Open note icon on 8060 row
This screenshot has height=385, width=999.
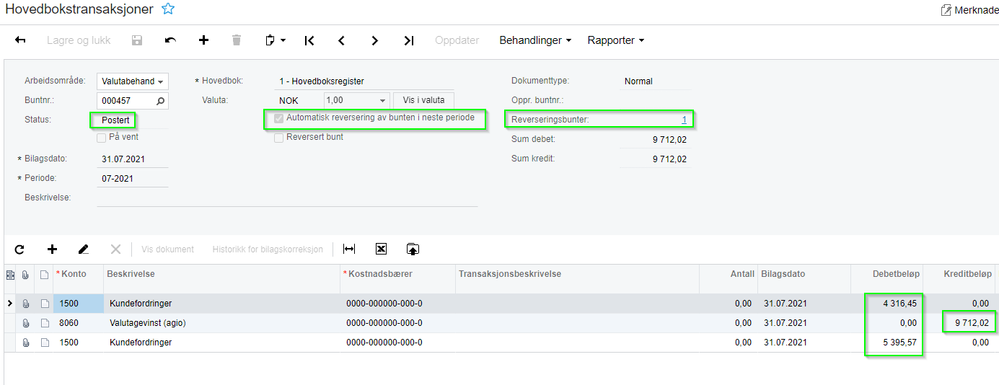(x=44, y=323)
